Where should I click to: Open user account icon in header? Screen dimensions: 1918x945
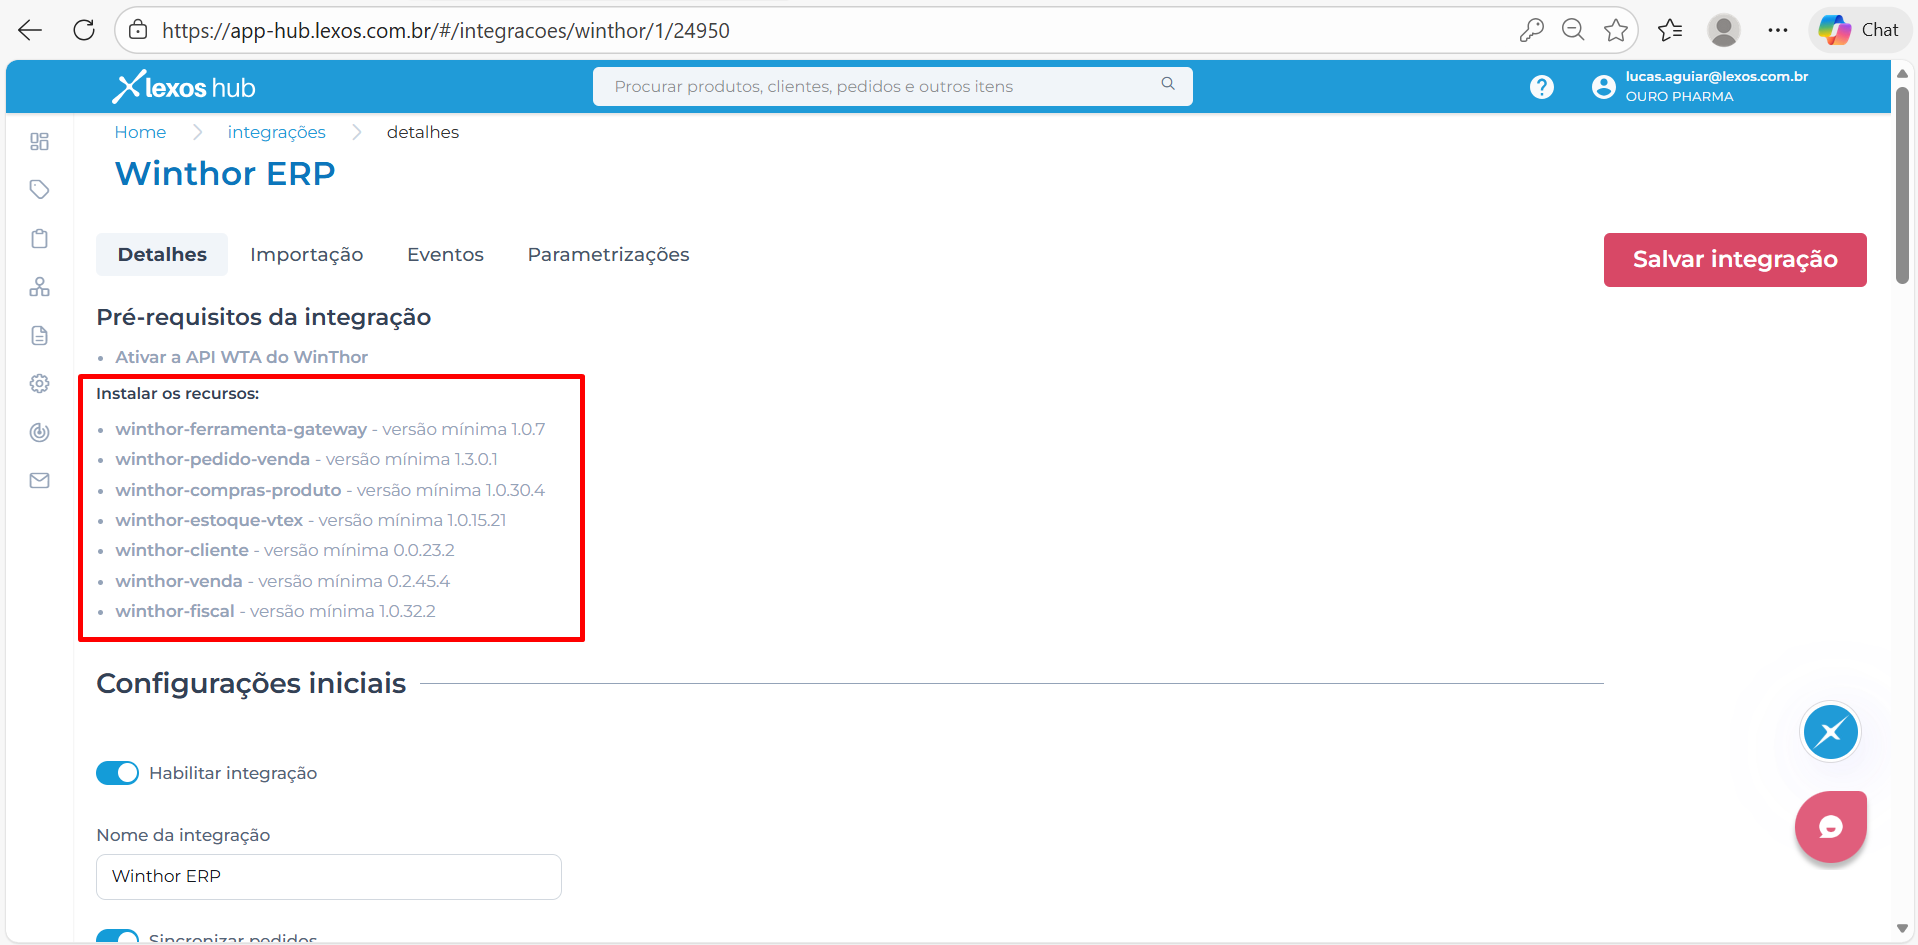pyautogui.click(x=1604, y=87)
